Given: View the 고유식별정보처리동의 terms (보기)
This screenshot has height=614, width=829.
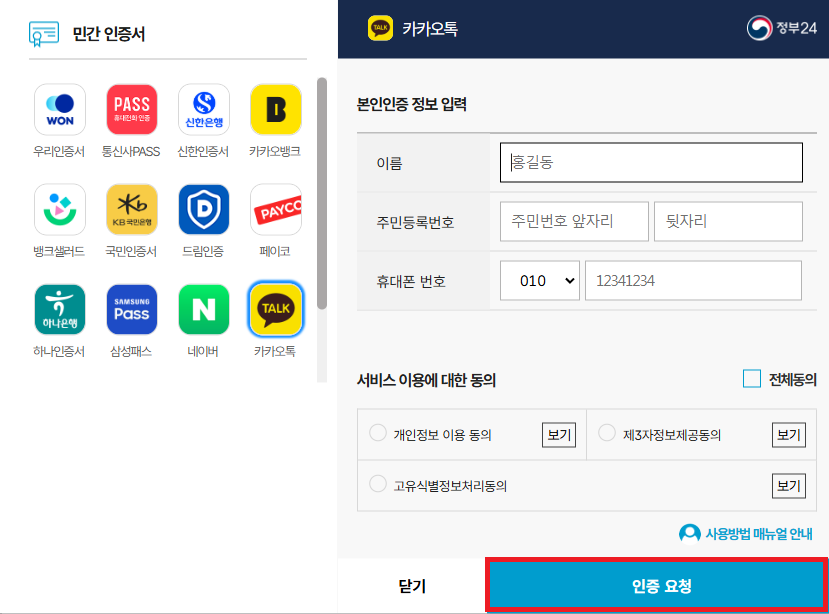Looking at the screenshot, I should click(789, 485).
